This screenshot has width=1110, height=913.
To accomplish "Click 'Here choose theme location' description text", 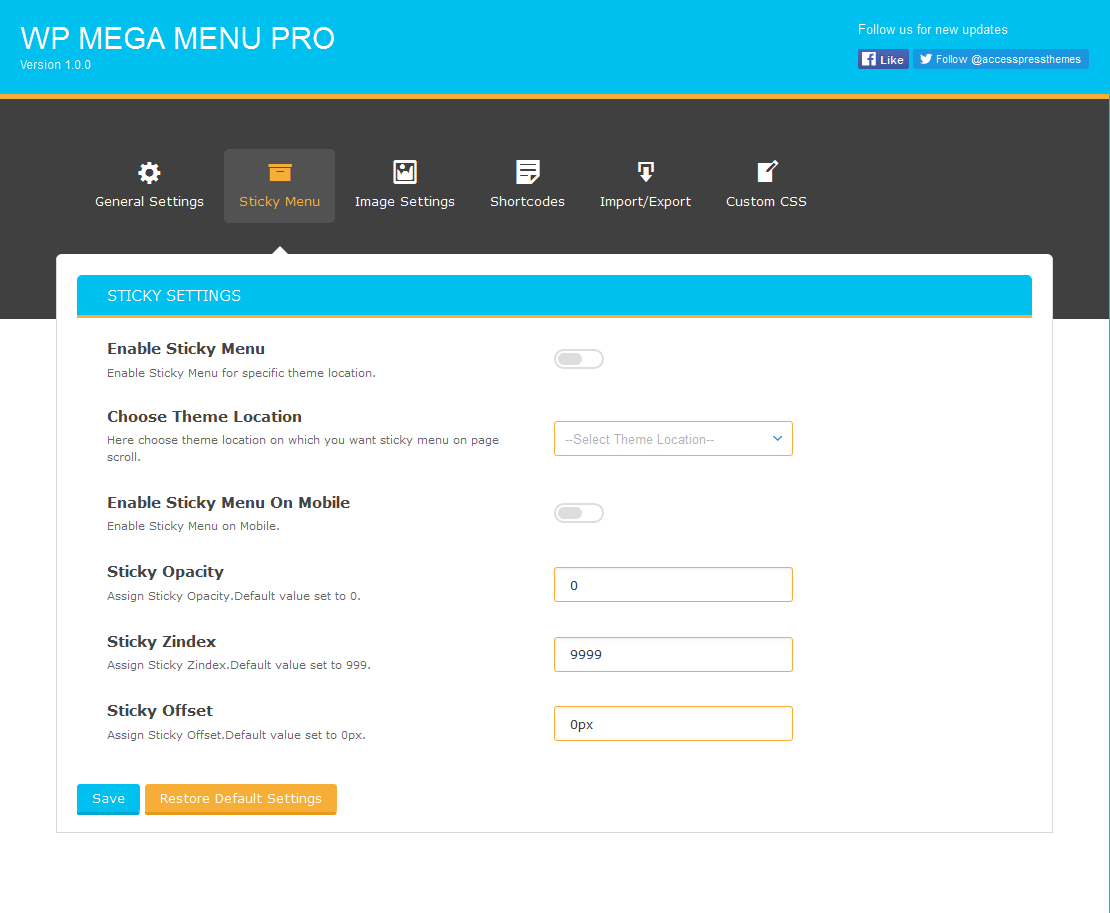I will click(303, 448).
